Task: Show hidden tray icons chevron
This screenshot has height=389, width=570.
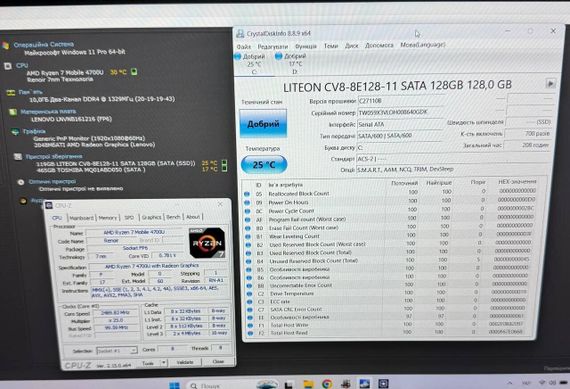Action: [x=510, y=383]
